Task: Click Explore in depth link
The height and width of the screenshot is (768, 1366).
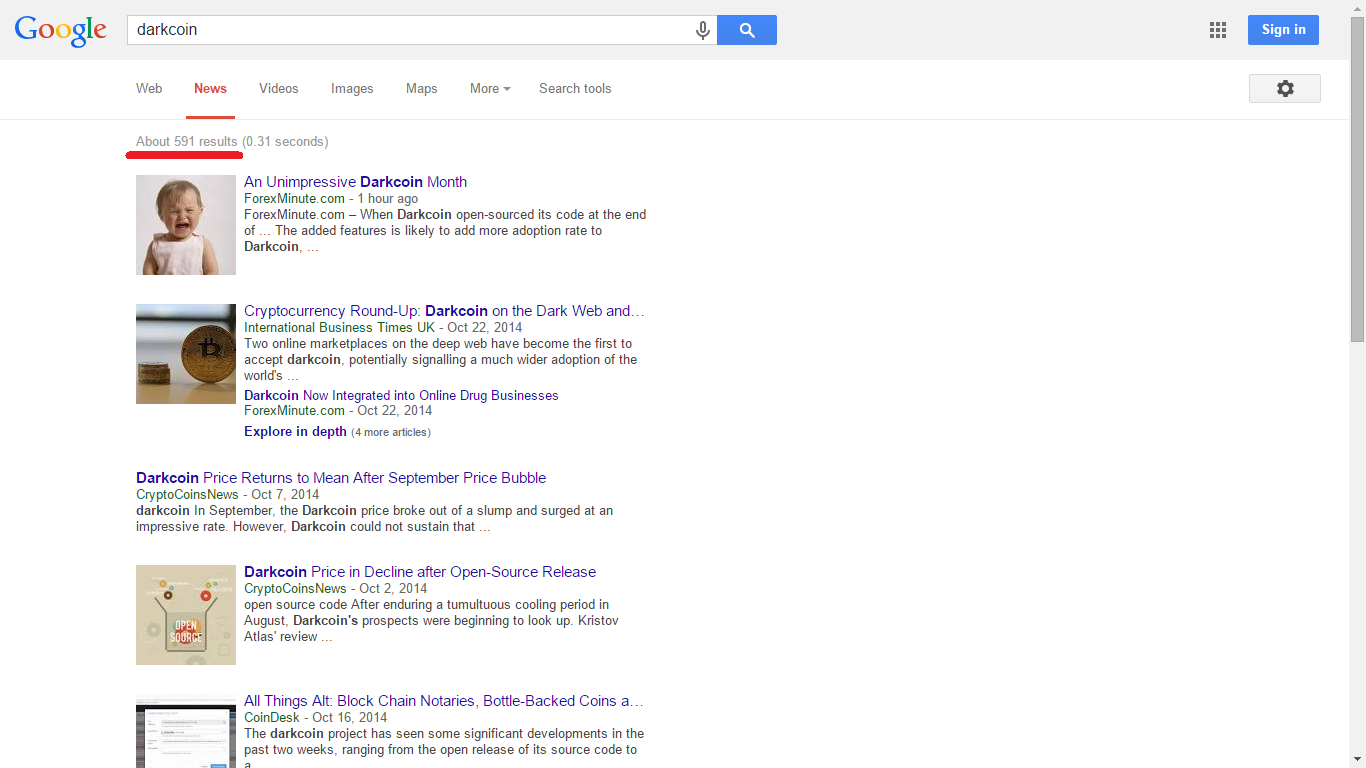Action: [x=295, y=432]
